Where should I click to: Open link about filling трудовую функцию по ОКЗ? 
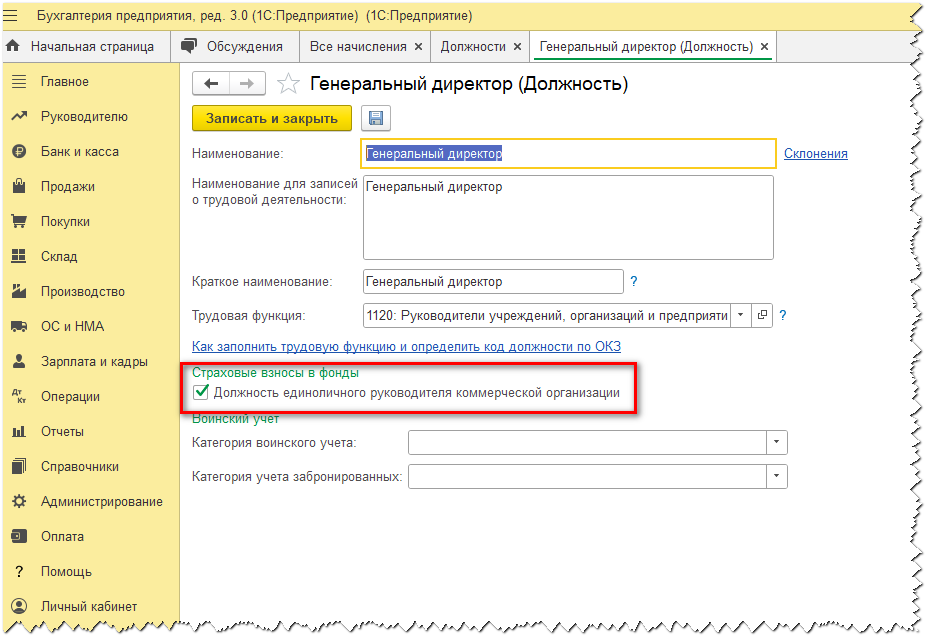(406, 347)
